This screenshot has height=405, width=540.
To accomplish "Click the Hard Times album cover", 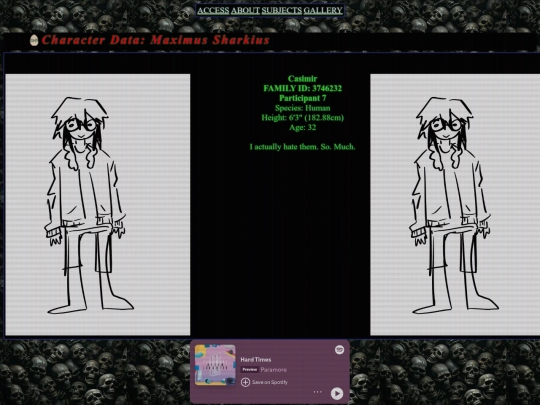I will click(x=215, y=365).
